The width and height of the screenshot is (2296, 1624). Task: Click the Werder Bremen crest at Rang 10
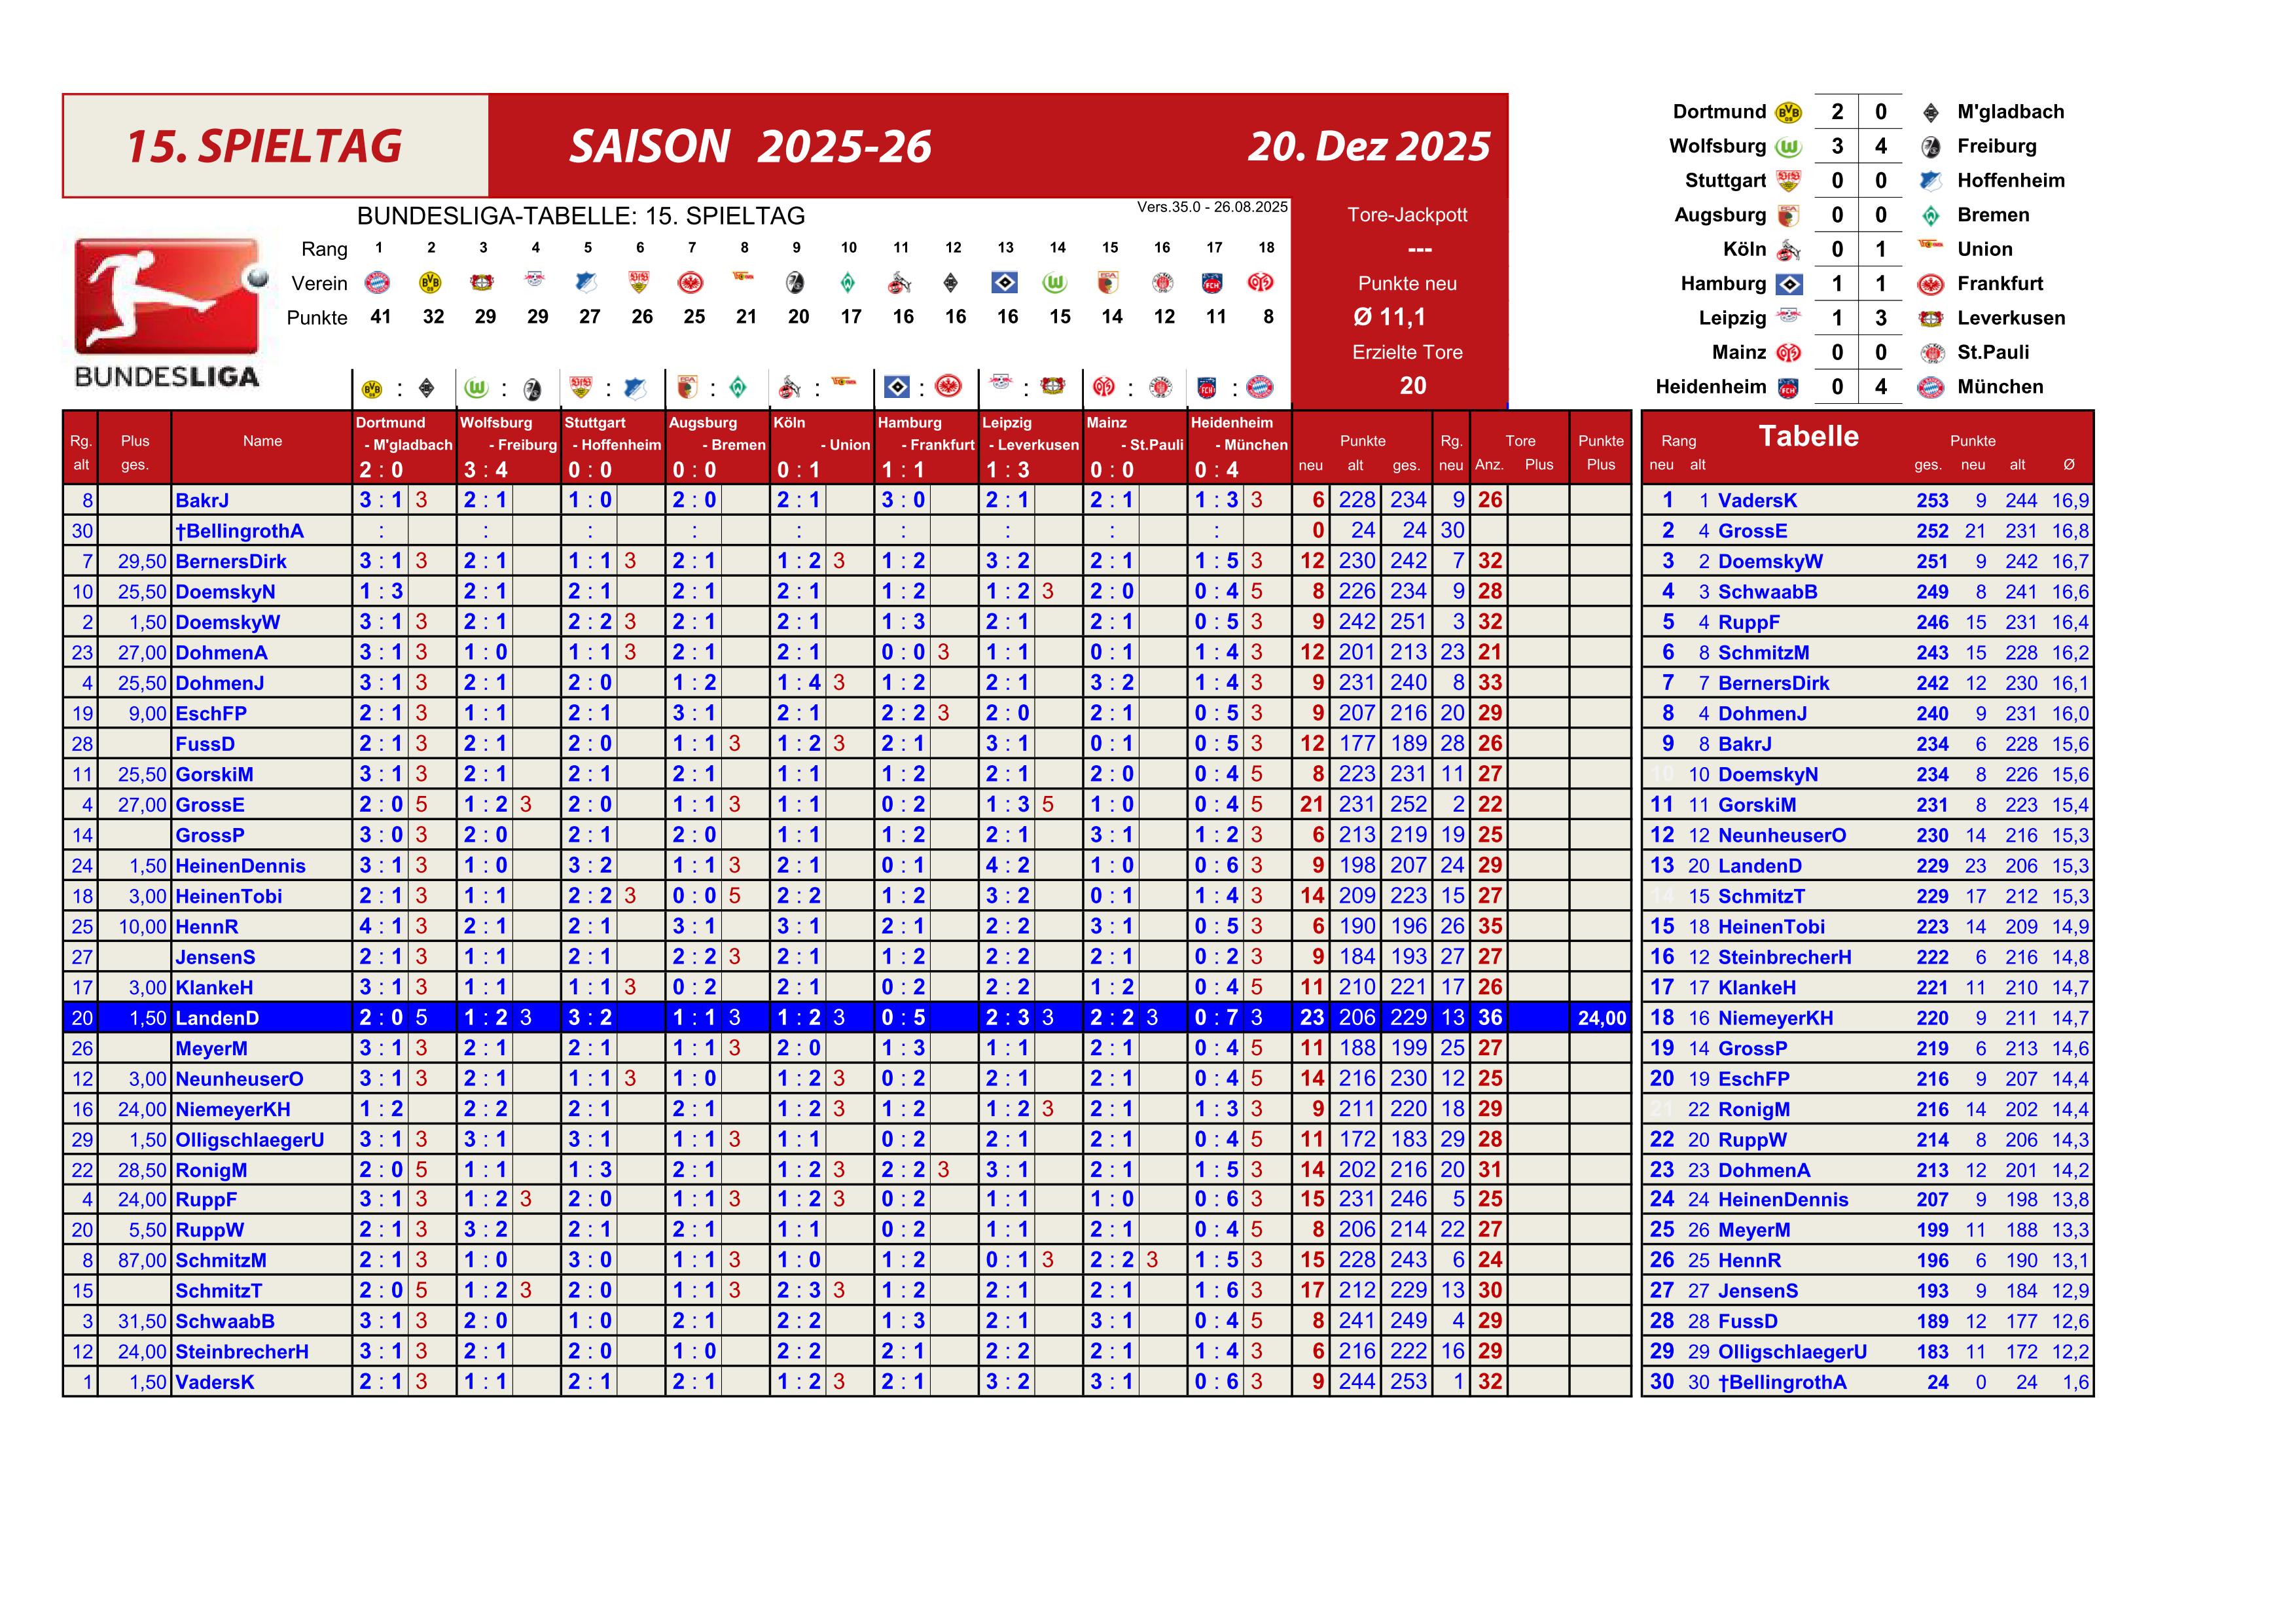coord(848,283)
